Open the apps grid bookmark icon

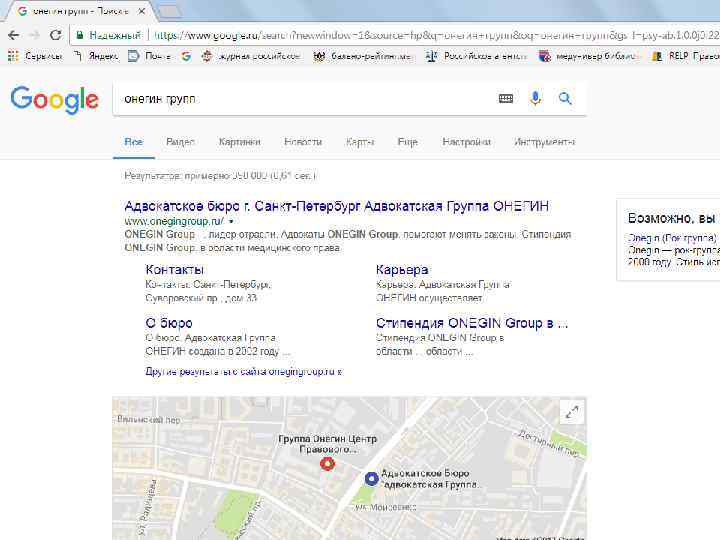[13, 56]
